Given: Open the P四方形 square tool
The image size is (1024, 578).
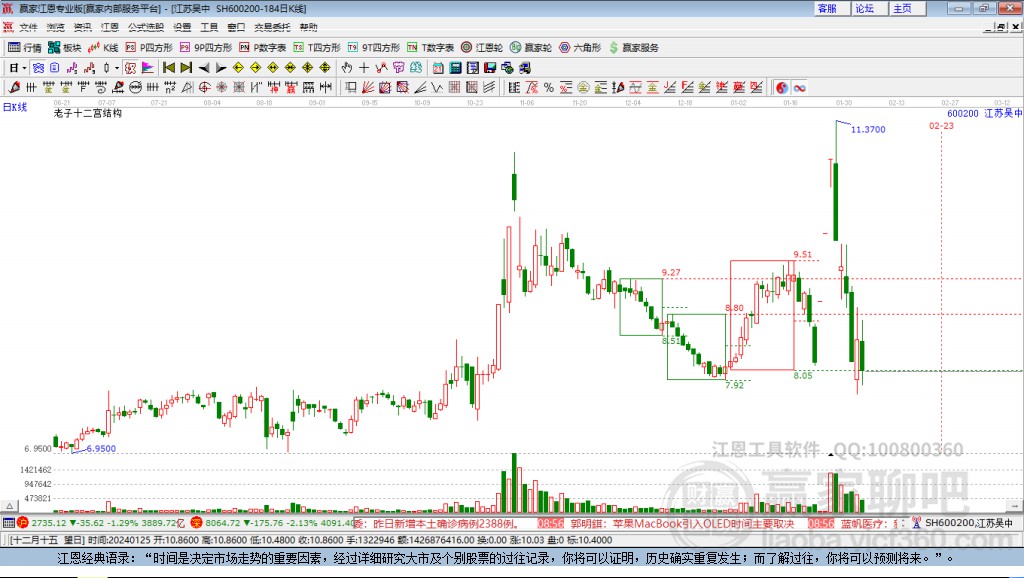Looking at the screenshot, I should point(149,48).
